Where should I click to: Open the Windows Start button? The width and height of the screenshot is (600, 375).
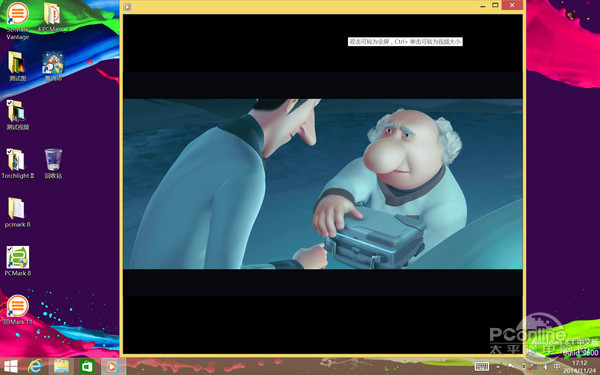point(10,367)
